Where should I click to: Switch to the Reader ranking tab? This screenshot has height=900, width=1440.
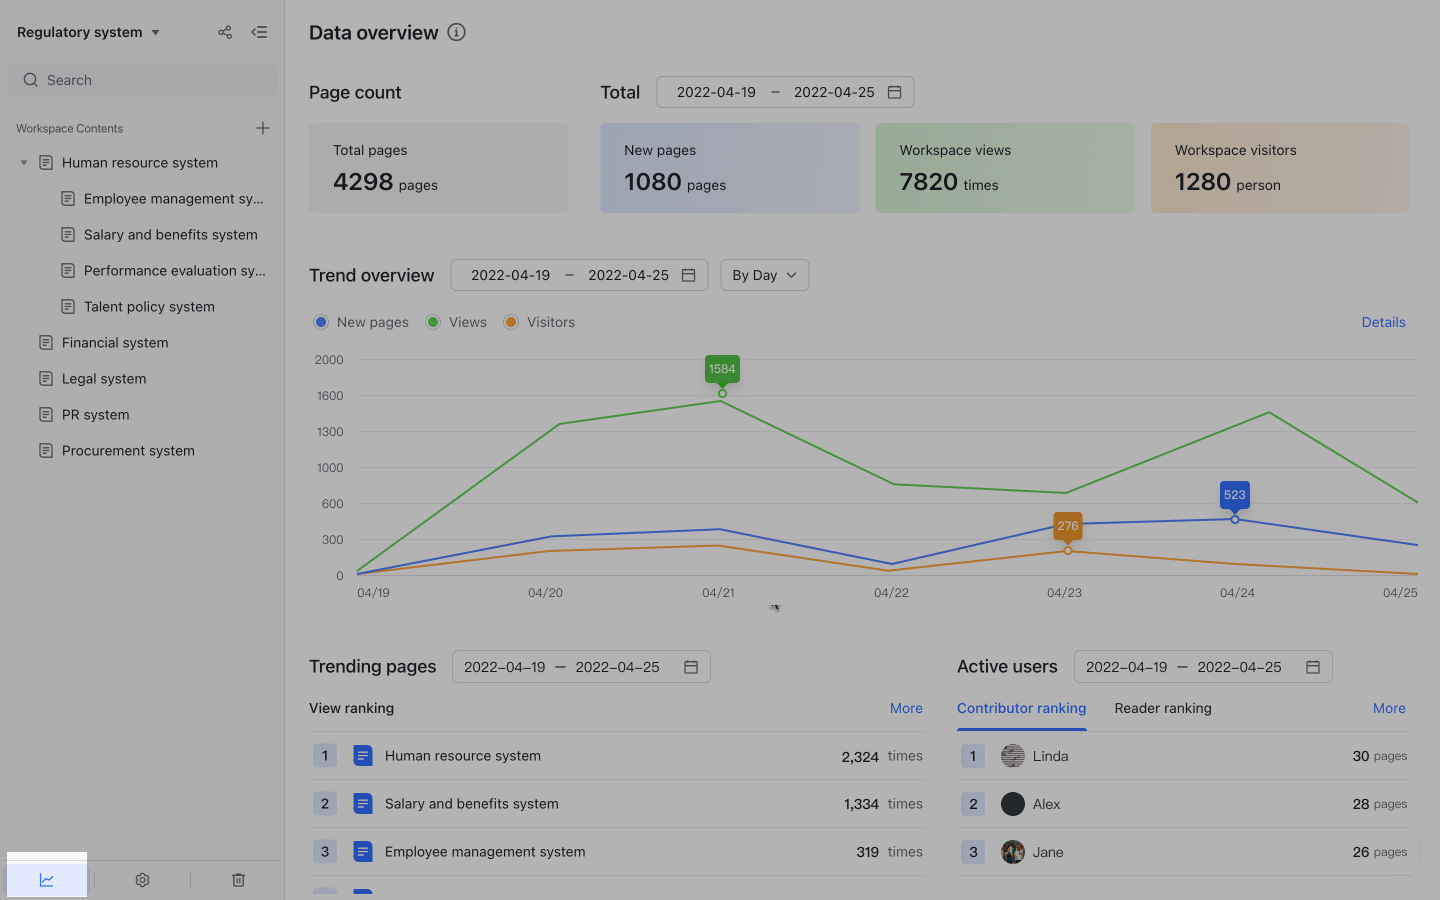click(1163, 708)
